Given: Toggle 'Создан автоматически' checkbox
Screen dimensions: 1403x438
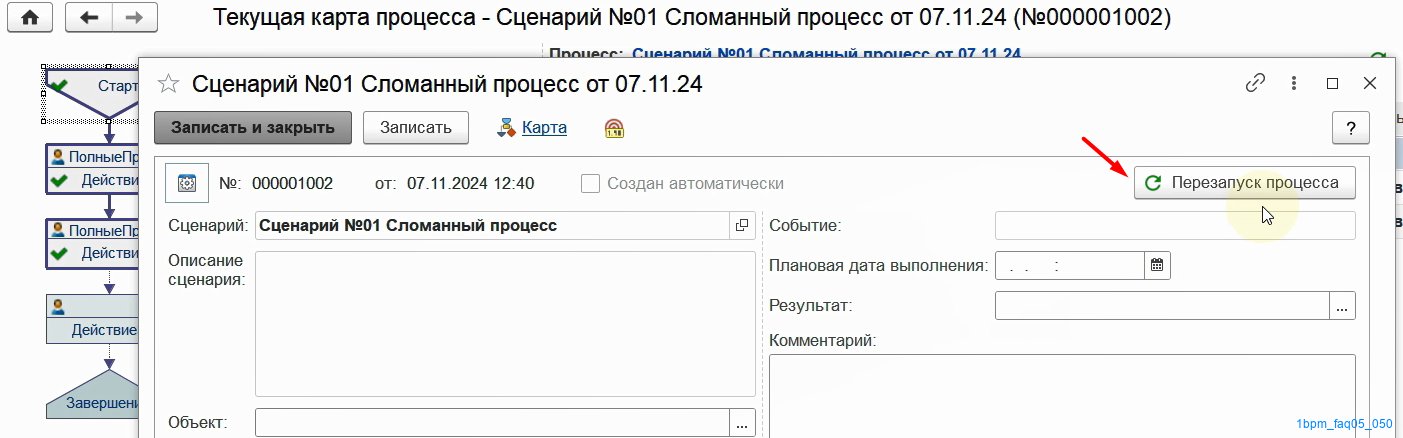Looking at the screenshot, I should pyautogui.click(x=590, y=183).
